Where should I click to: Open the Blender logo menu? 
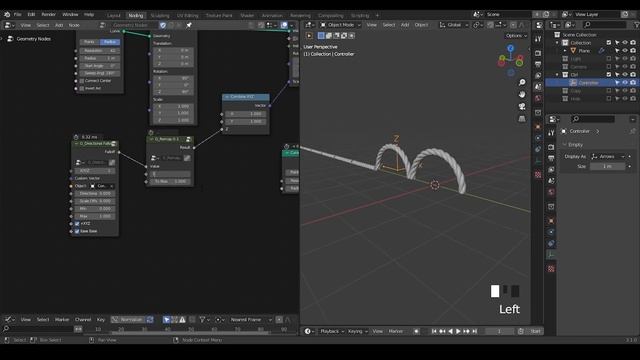point(7,14)
